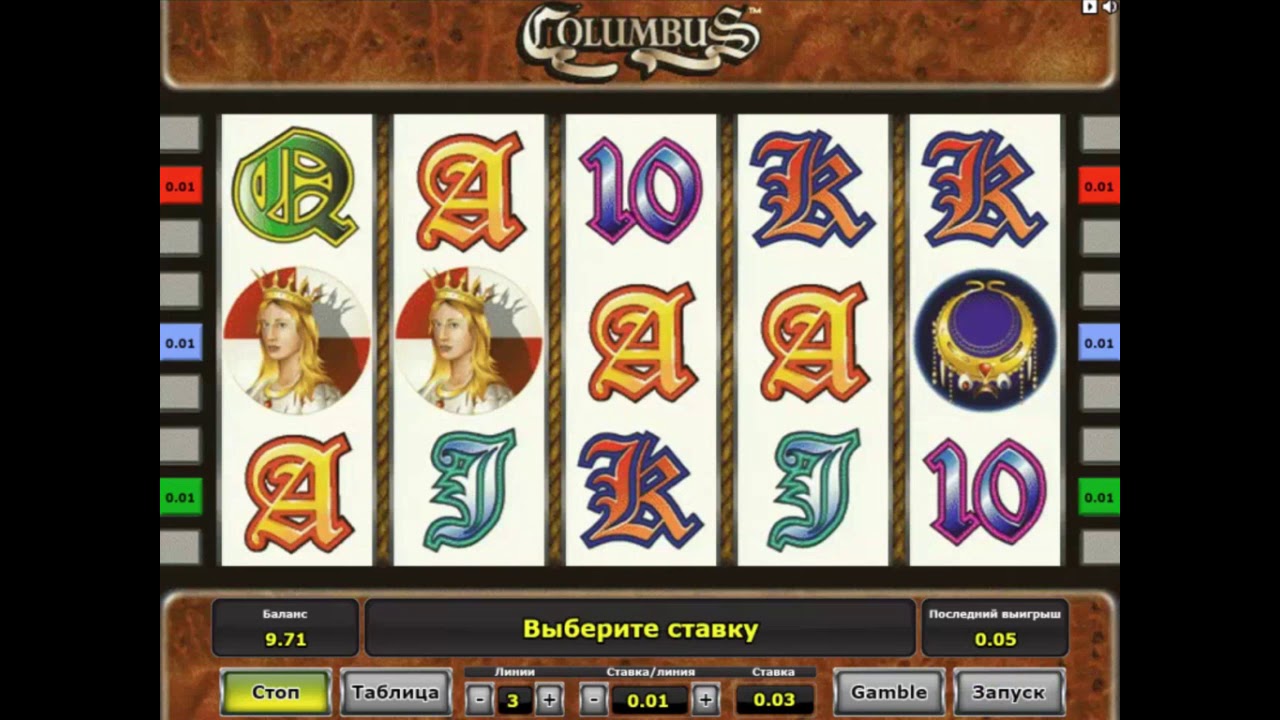1280x720 pixels.
Task: Select the blue 0.01 line marker on the left
Action: pos(181,343)
